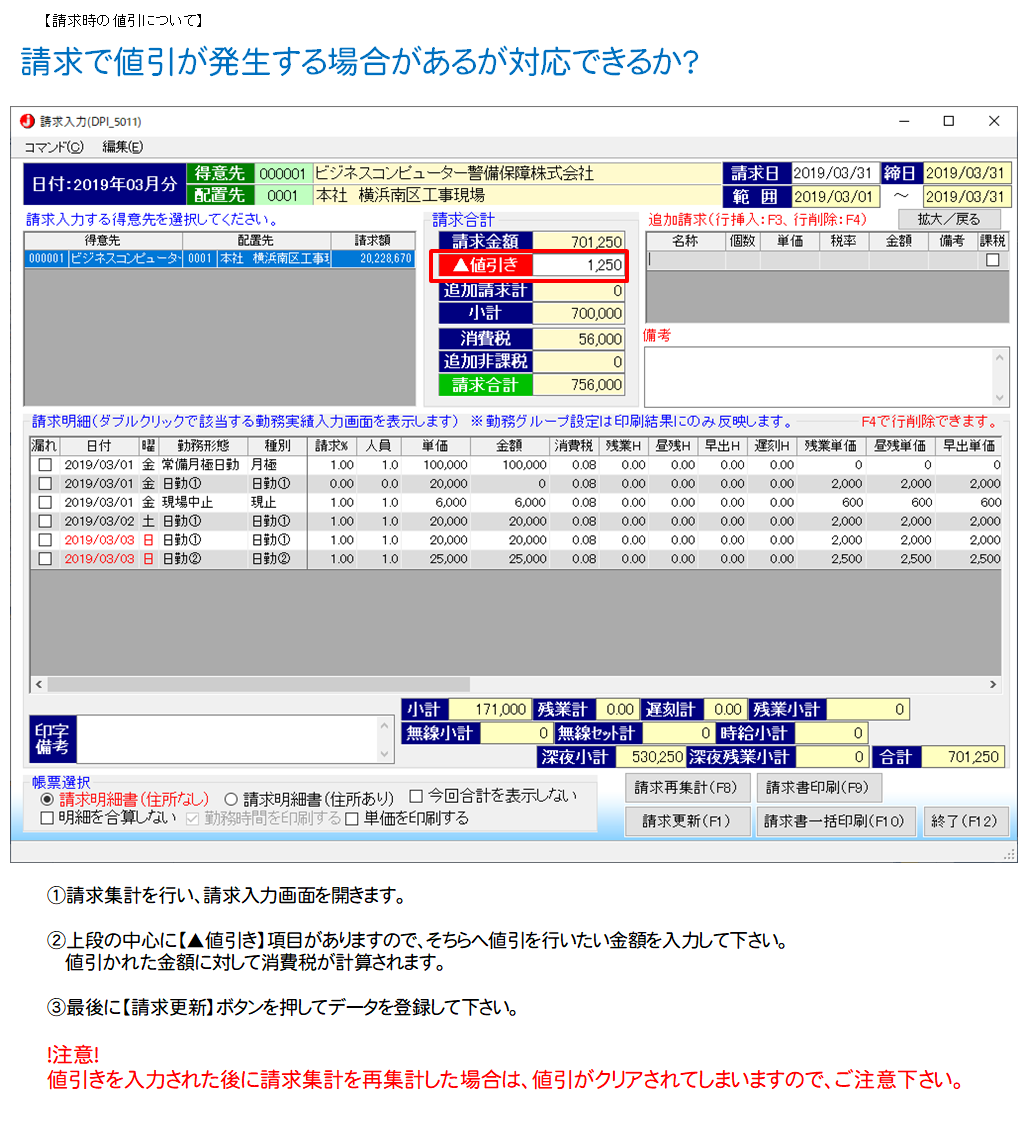Click the red app icon in title bar
This screenshot has height=1144, width=1019.
click(x=27, y=121)
